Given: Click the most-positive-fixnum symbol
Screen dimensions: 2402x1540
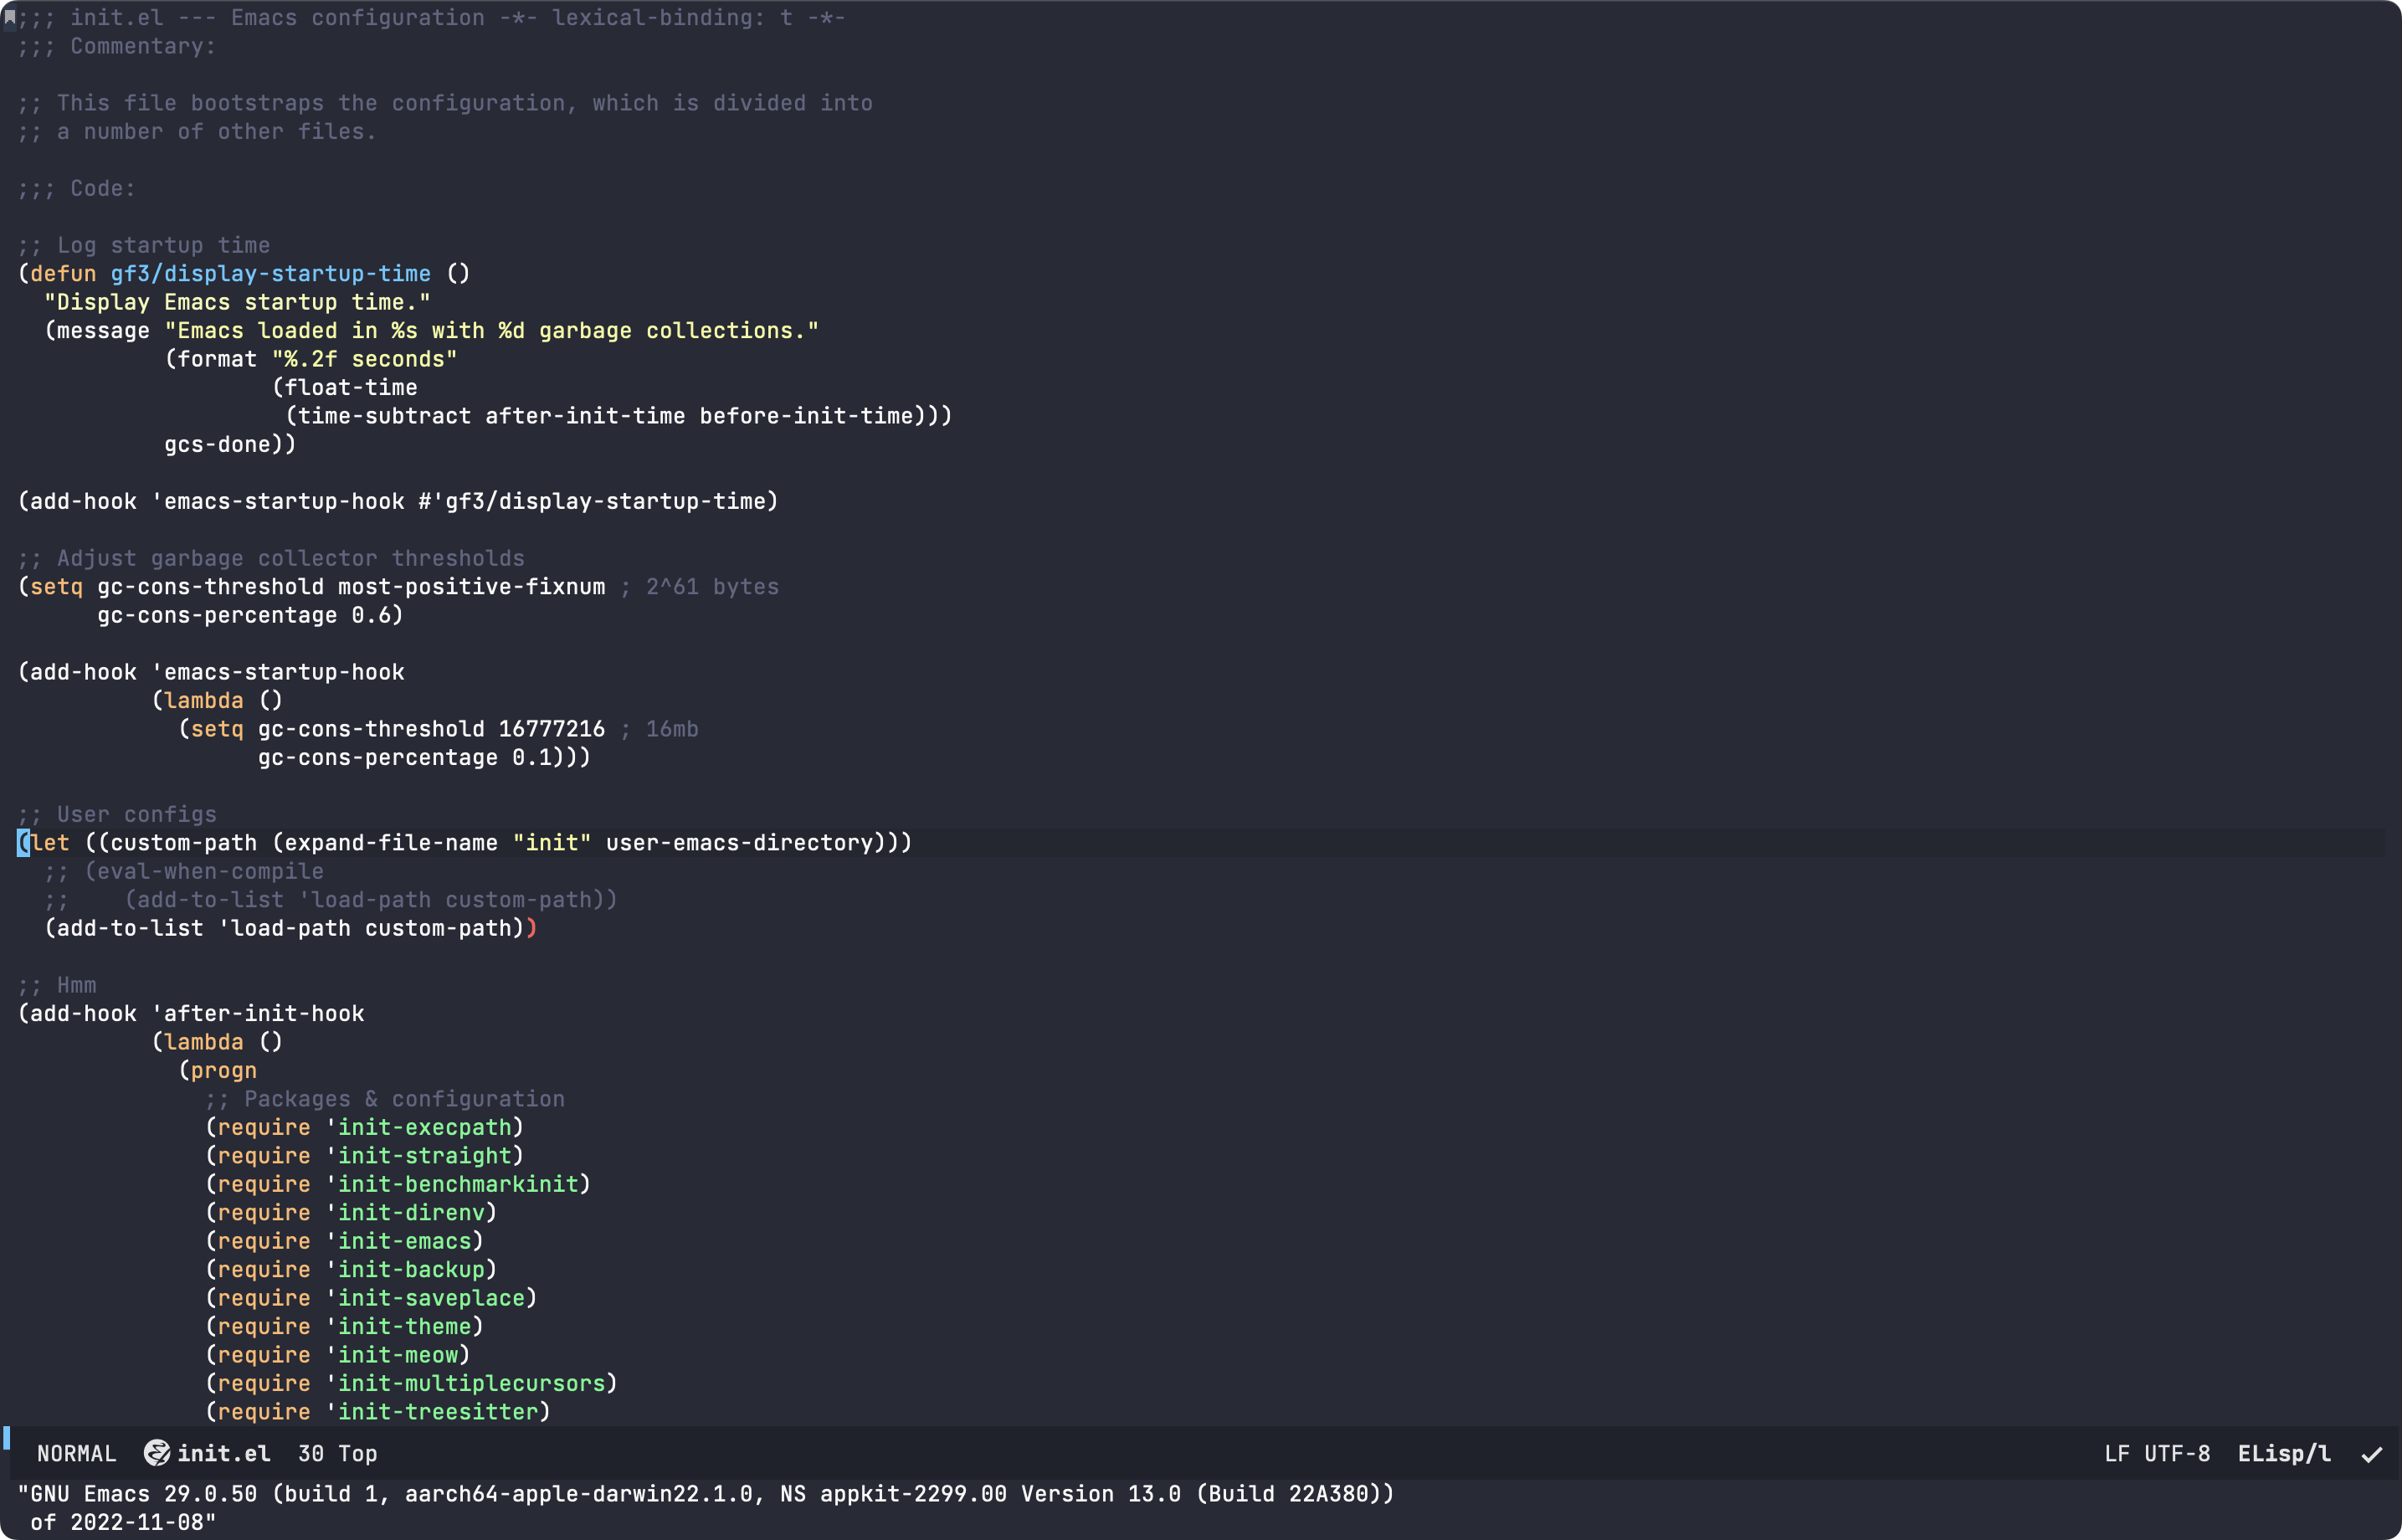Looking at the screenshot, I should 471,586.
